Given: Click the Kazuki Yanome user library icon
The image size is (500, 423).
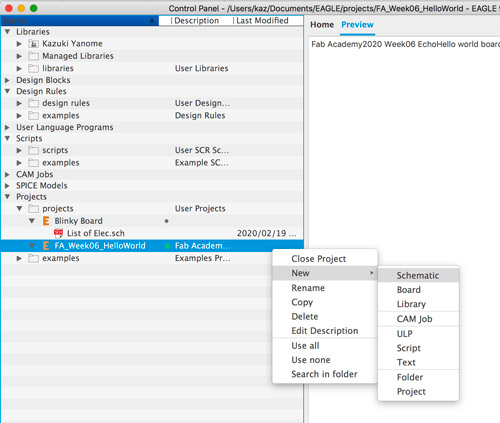Looking at the screenshot, I should (33, 44).
